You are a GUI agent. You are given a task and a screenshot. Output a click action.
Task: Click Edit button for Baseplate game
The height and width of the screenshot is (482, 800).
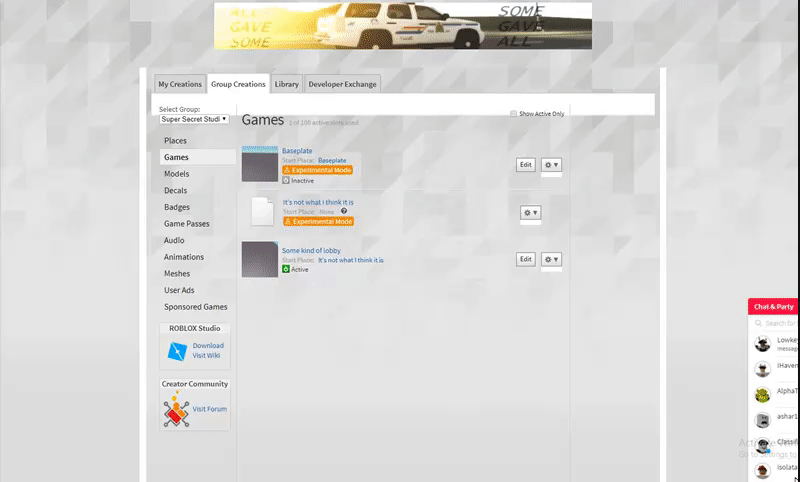pyautogui.click(x=526, y=165)
